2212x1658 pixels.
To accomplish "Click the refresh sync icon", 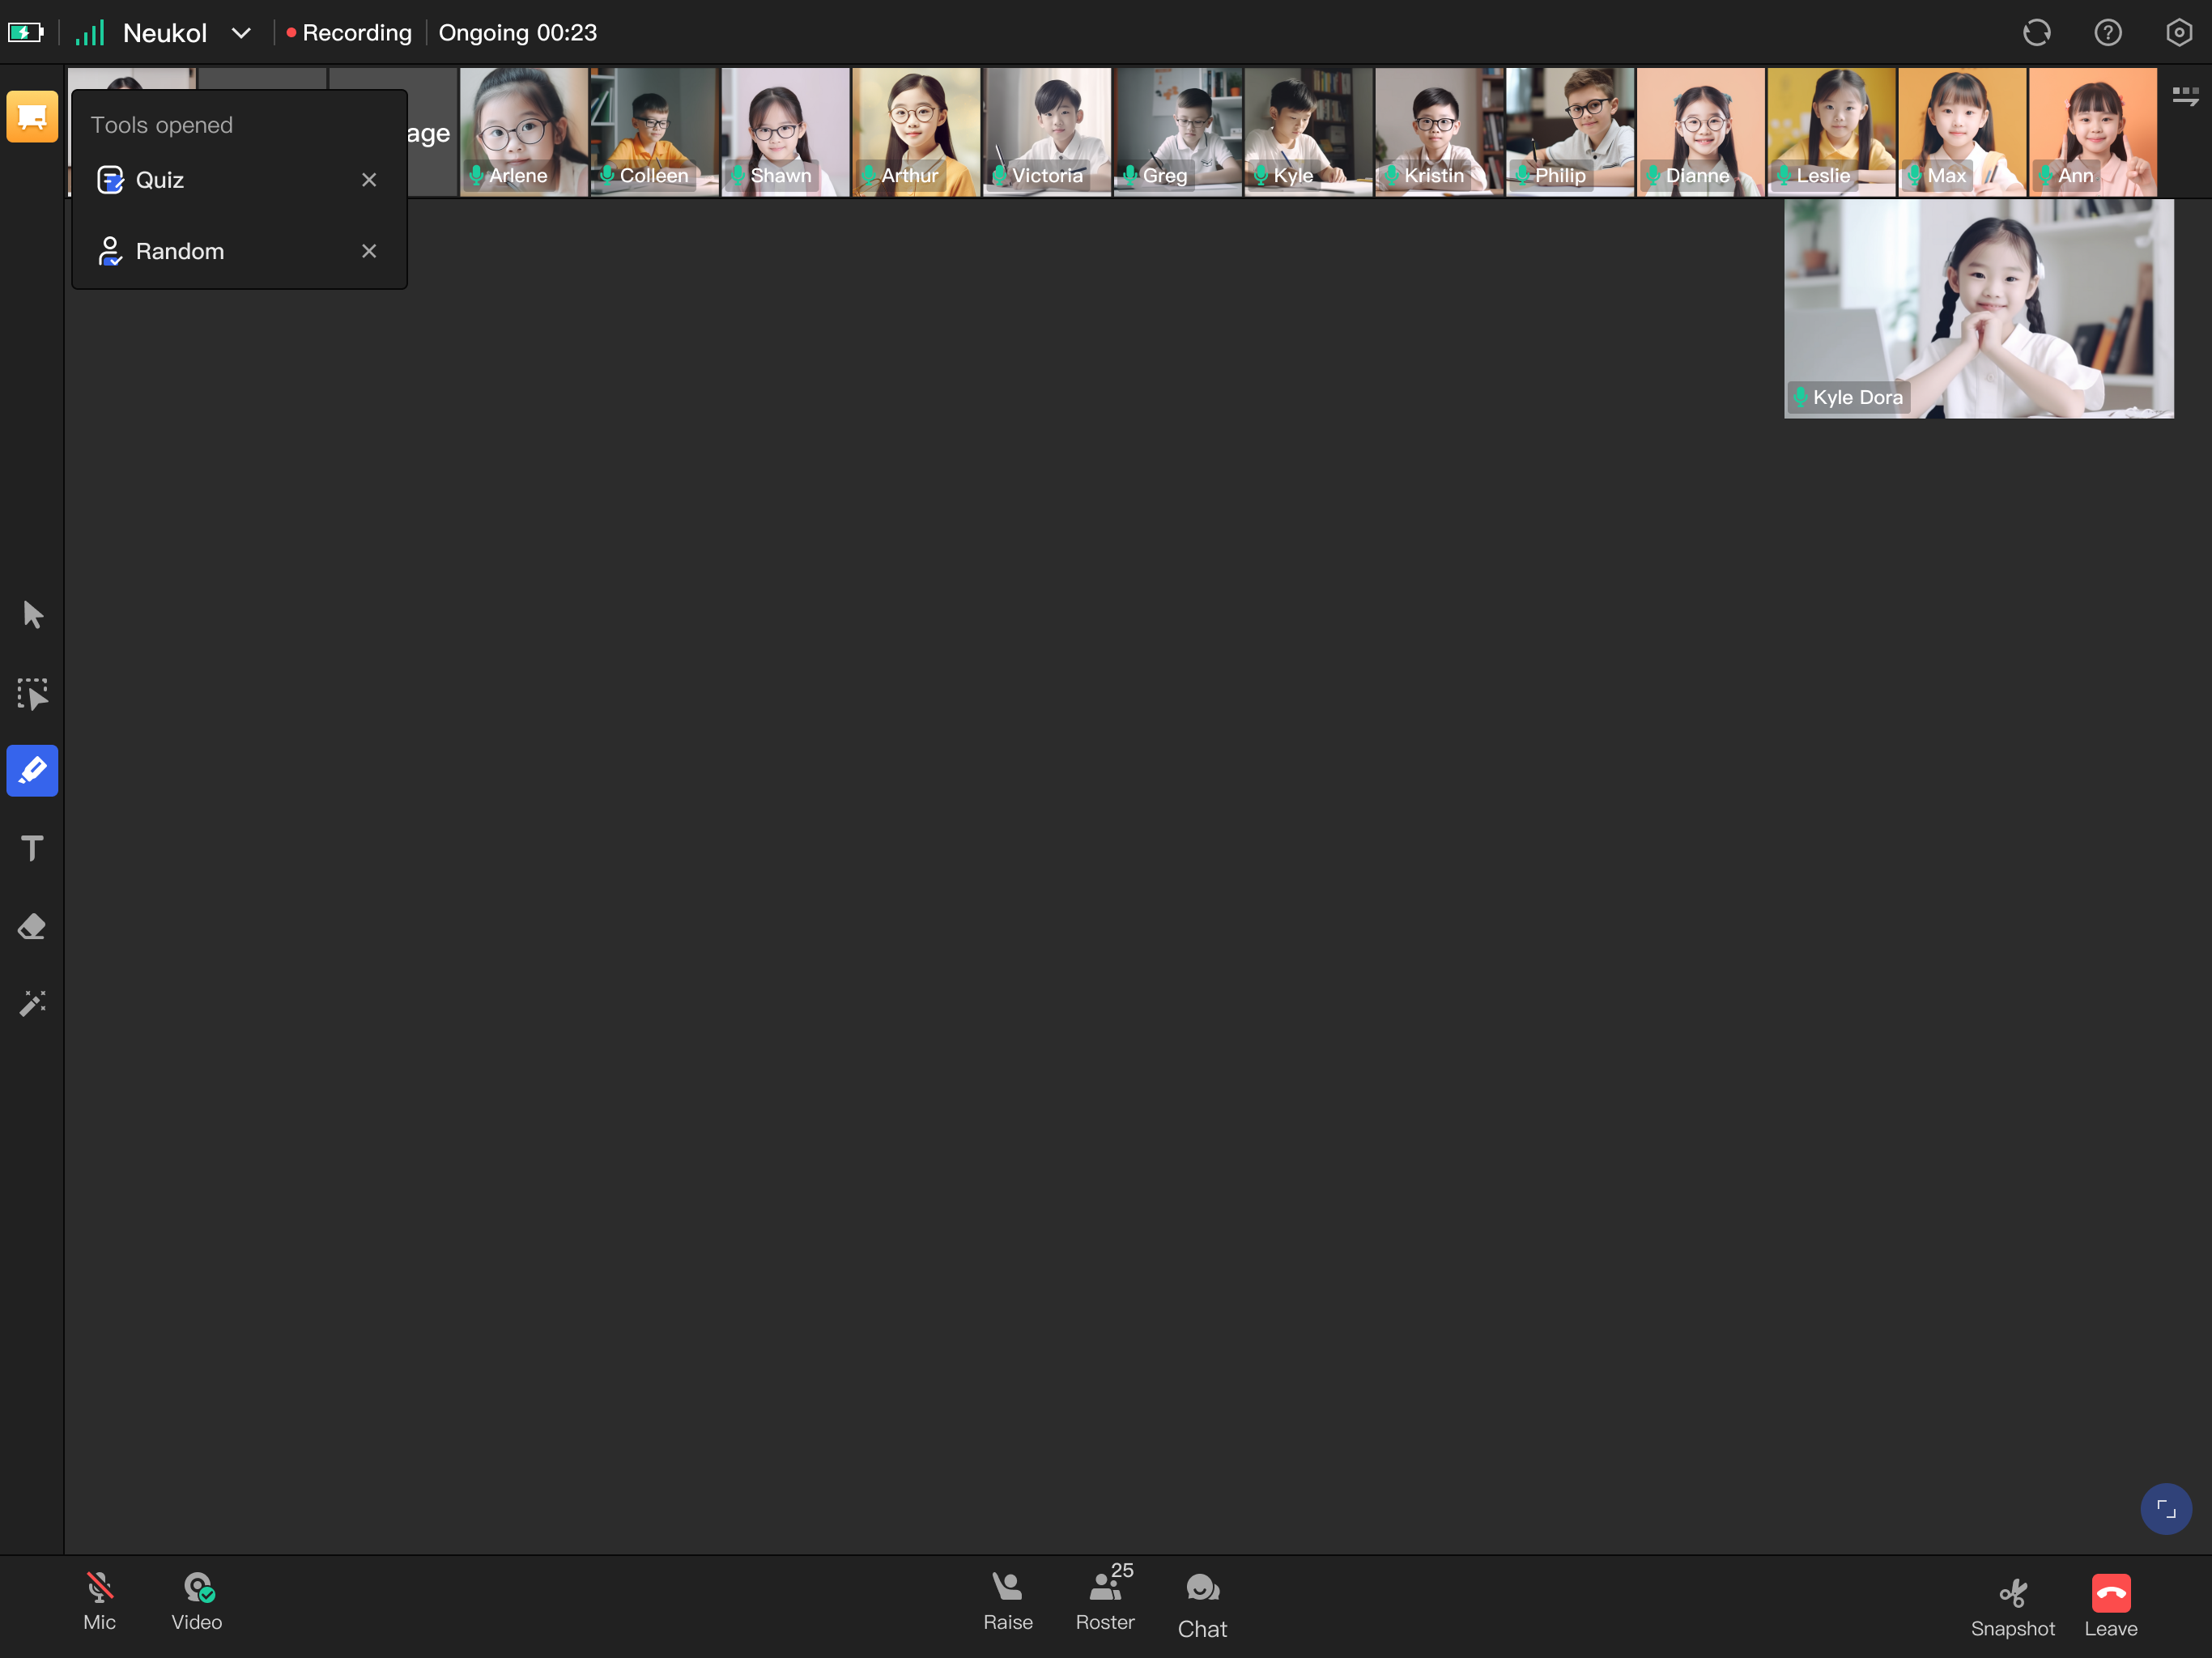I will click(2036, 33).
